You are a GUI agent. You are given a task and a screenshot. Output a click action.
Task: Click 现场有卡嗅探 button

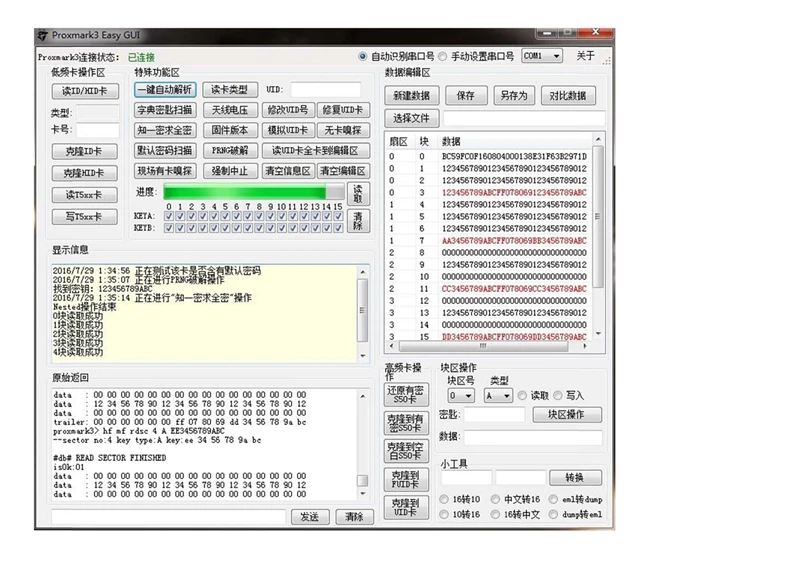click(x=165, y=171)
